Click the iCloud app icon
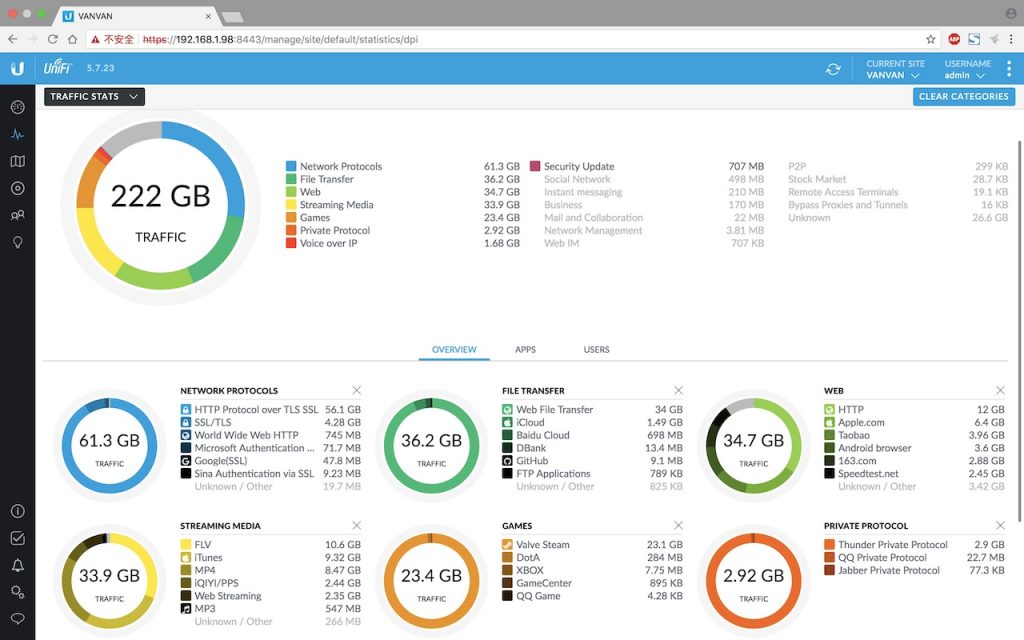 pyautogui.click(x=507, y=423)
